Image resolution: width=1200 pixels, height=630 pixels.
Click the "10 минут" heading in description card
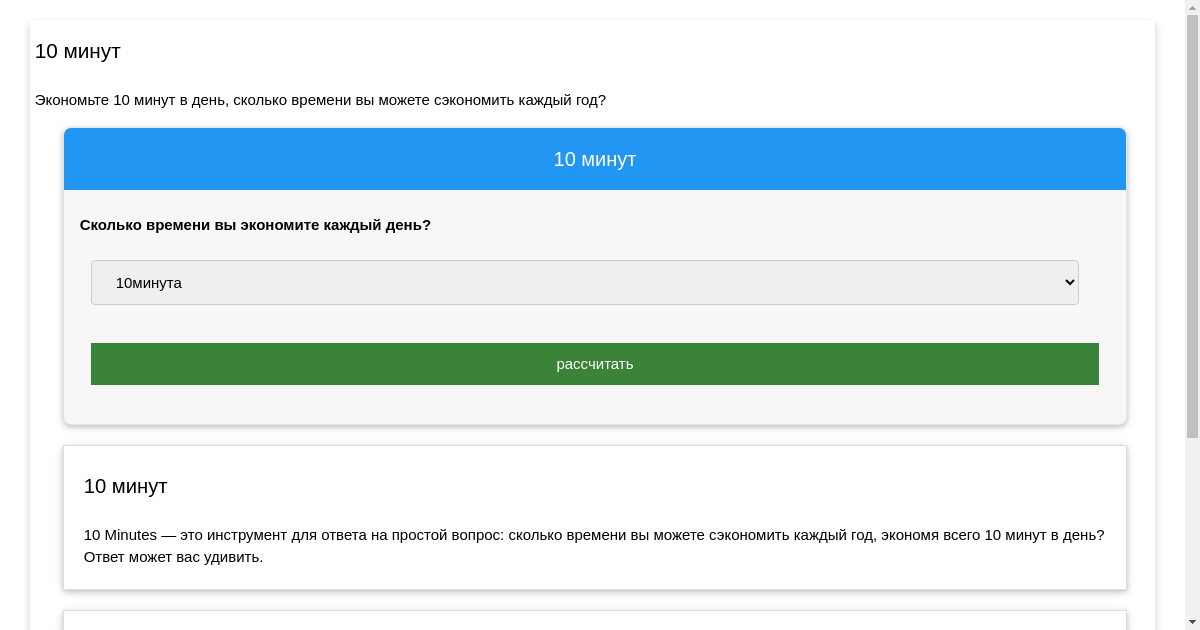click(125, 486)
